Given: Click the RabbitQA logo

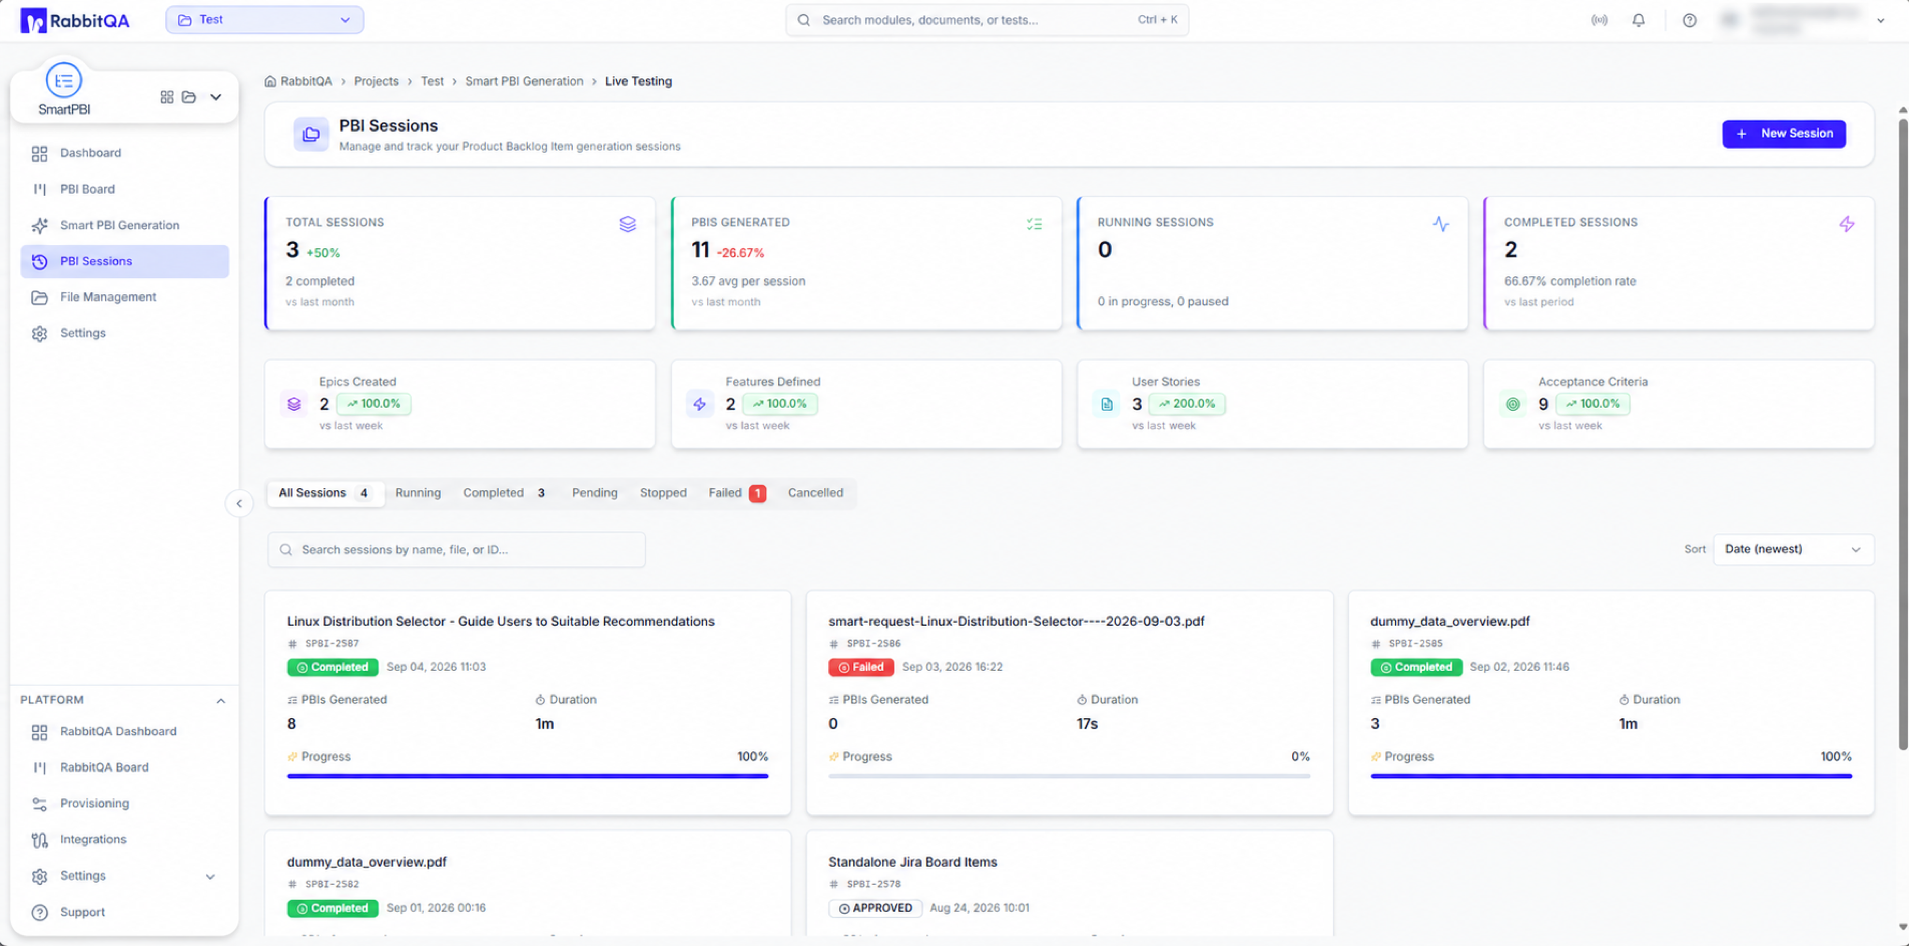Looking at the screenshot, I should [75, 20].
